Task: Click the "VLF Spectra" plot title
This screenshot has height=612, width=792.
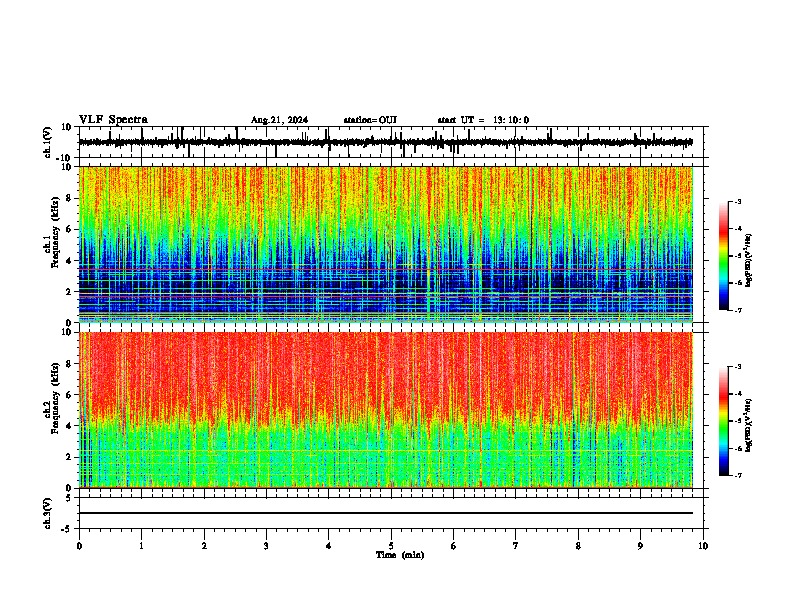Action: pos(113,120)
